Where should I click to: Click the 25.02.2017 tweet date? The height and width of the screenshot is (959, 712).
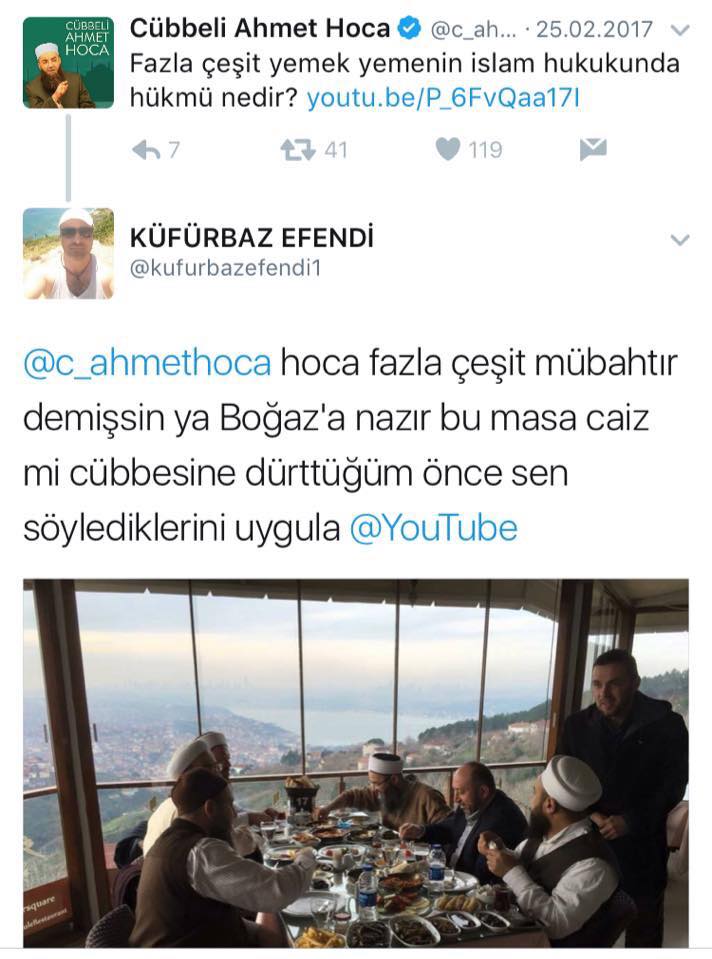tap(595, 29)
